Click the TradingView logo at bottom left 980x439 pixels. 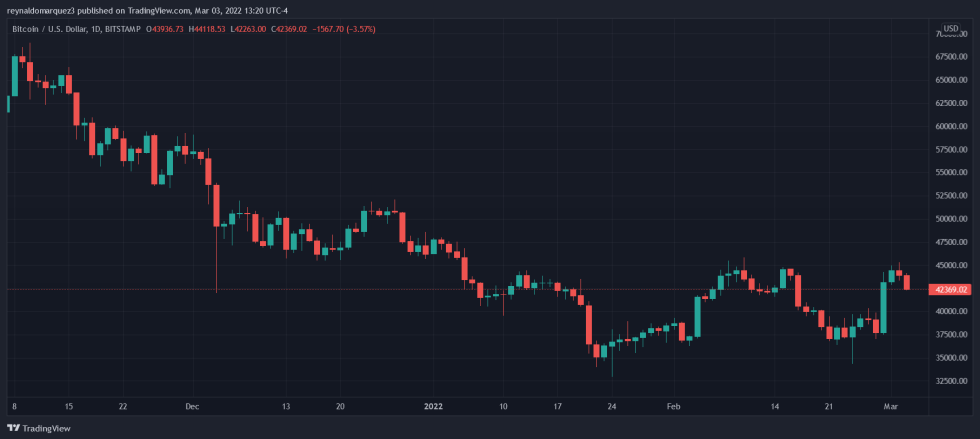(39, 428)
